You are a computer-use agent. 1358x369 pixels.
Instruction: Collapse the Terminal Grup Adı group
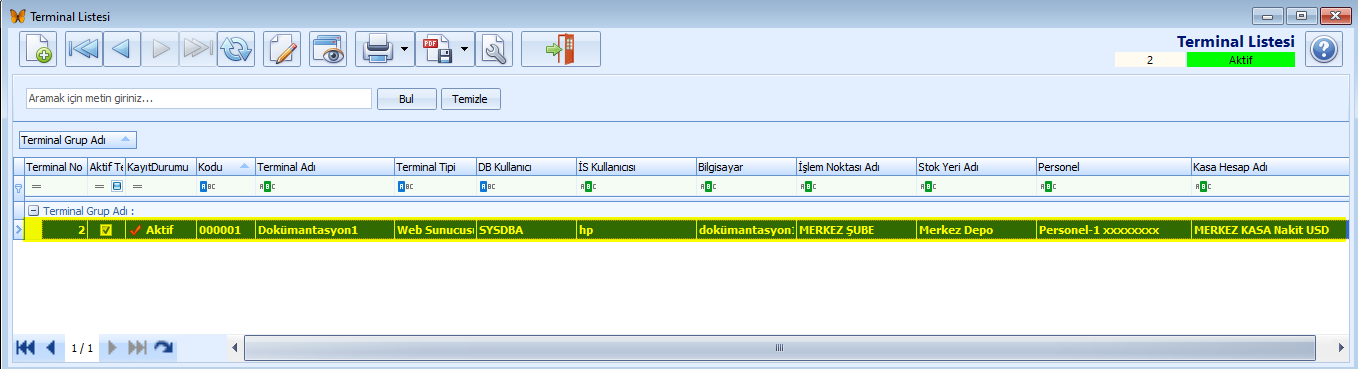pos(33,211)
